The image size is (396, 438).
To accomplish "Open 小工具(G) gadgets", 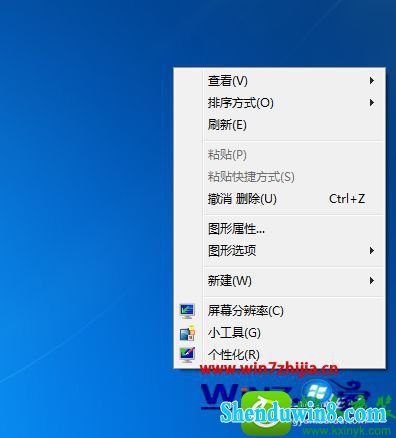I will click(279, 333).
